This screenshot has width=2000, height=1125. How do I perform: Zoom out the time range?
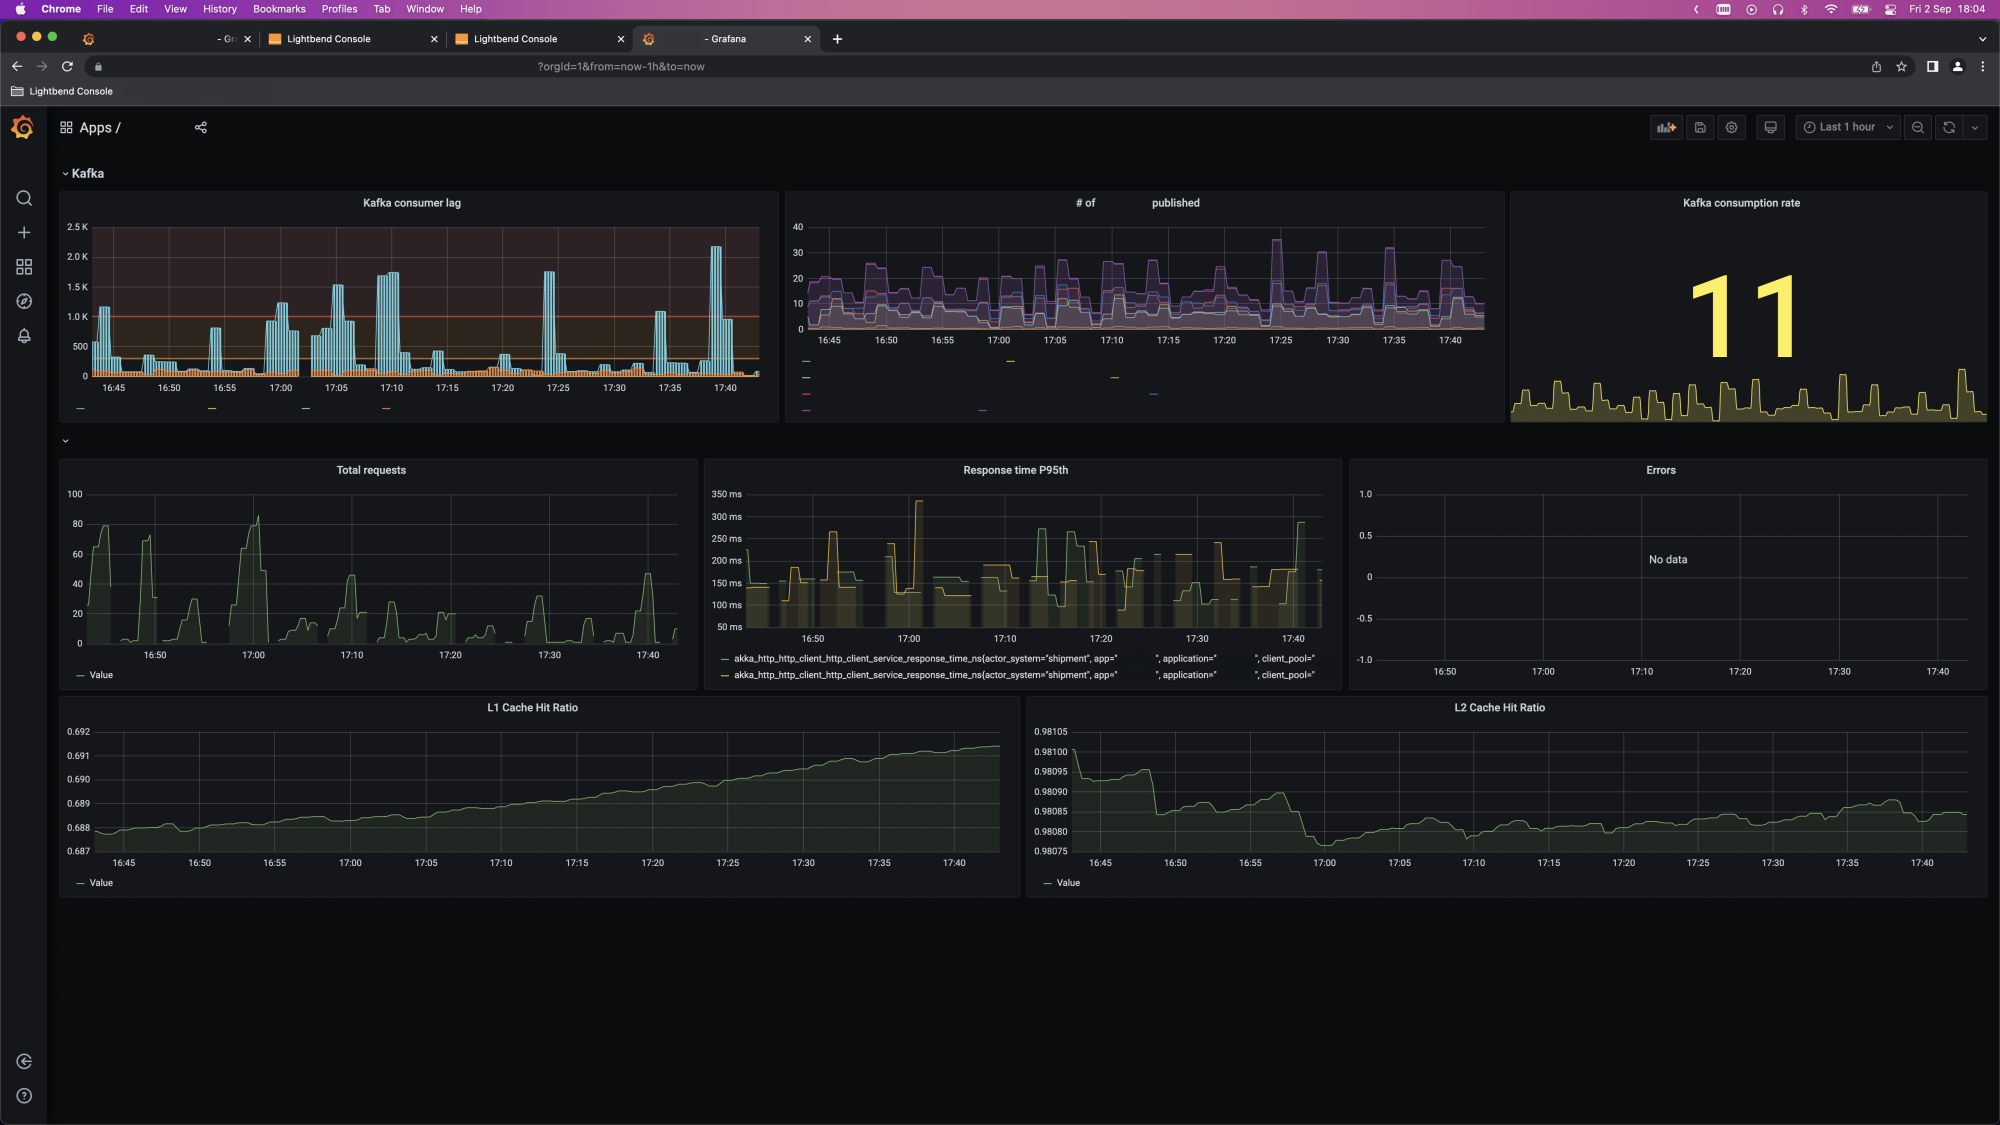click(x=1917, y=127)
